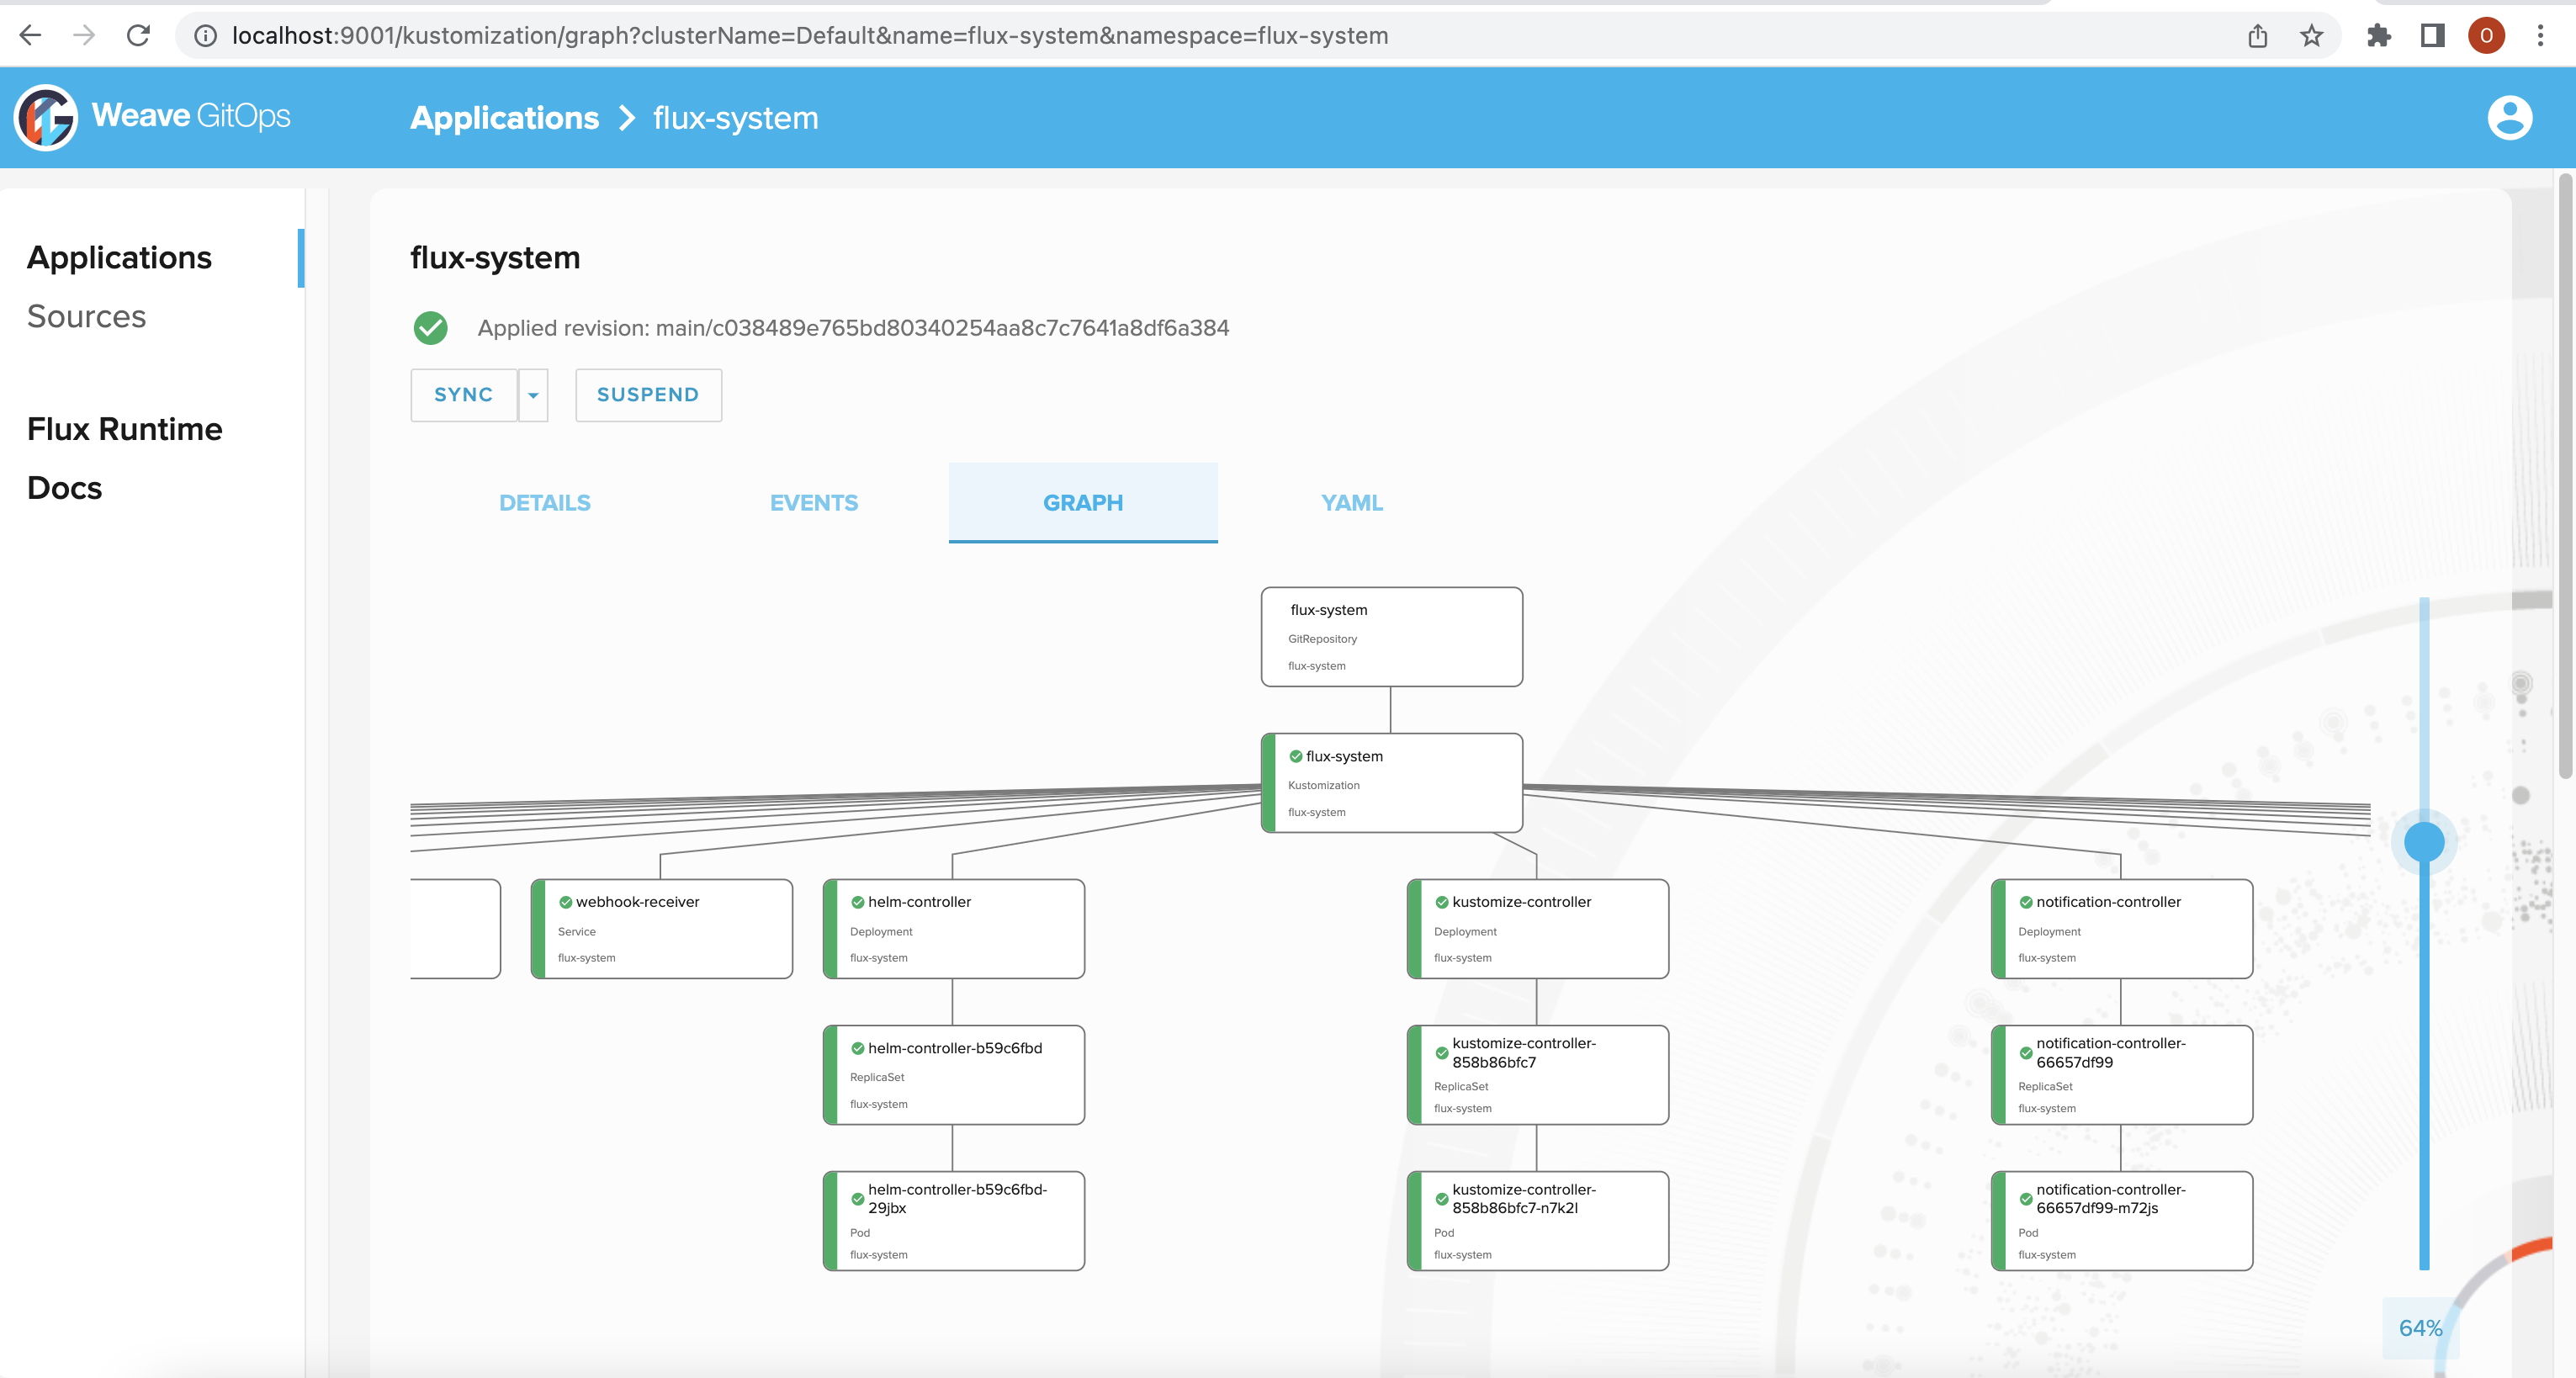
Task: Click the graph zoom slider handle
Action: [x=2423, y=841]
